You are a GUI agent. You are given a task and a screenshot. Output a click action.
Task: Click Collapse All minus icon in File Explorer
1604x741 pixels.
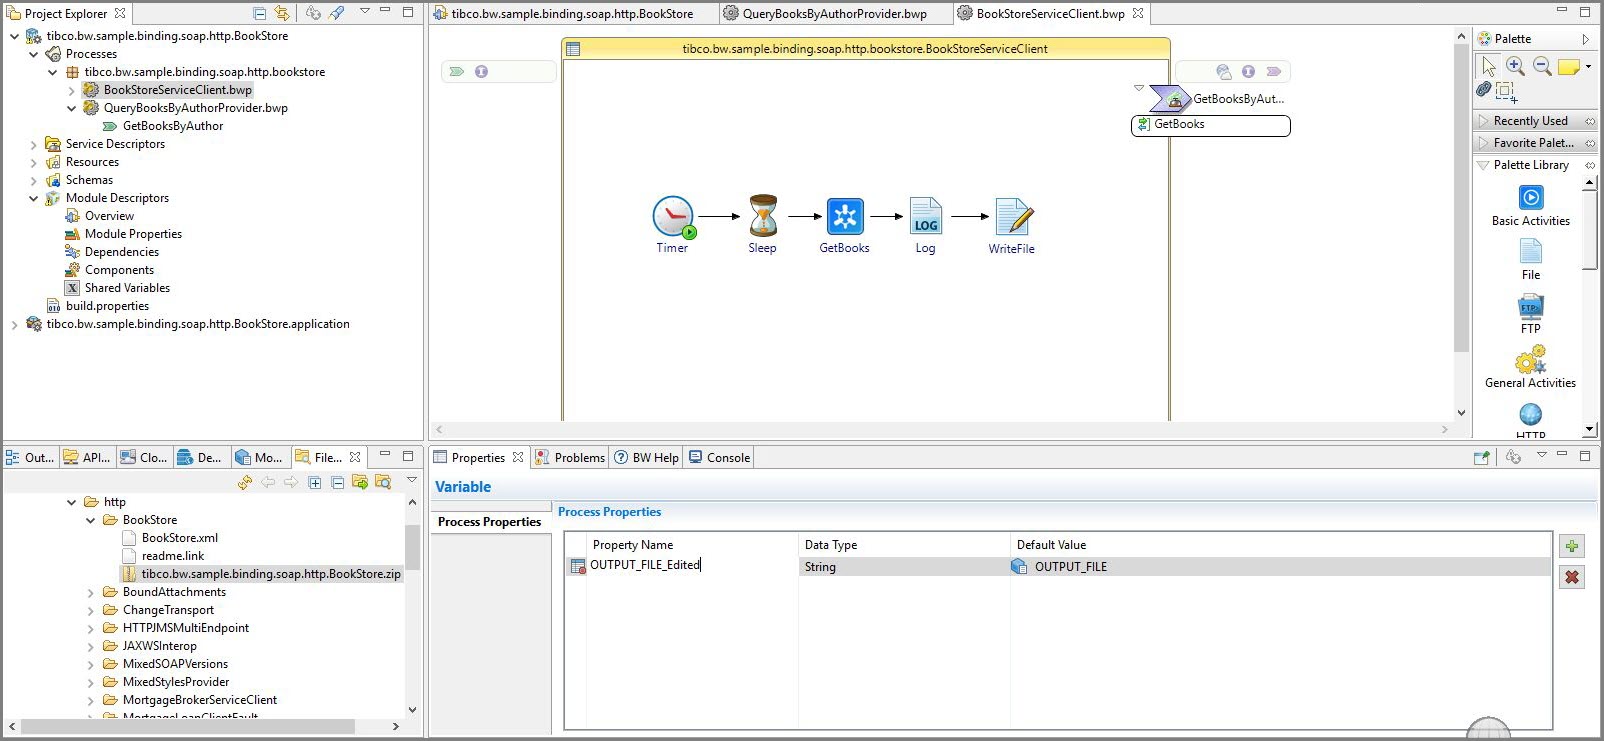(338, 483)
